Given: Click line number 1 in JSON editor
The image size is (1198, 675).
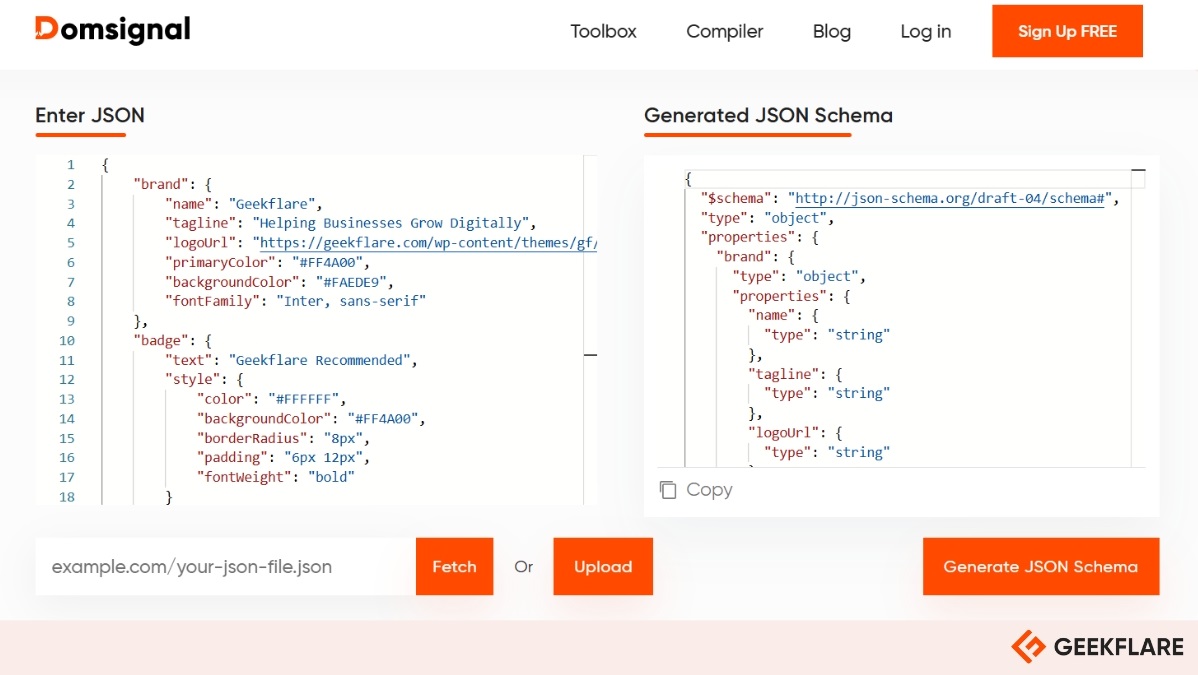Looking at the screenshot, I should [70, 164].
